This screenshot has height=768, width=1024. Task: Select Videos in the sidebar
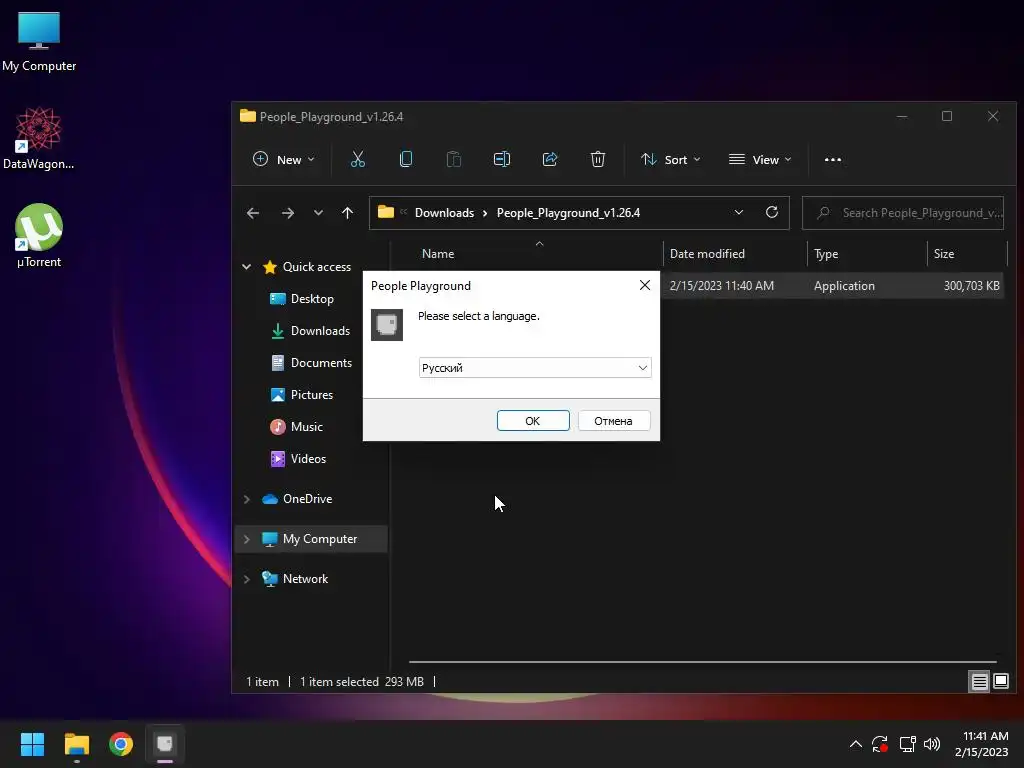pyautogui.click(x=308, y=458)
